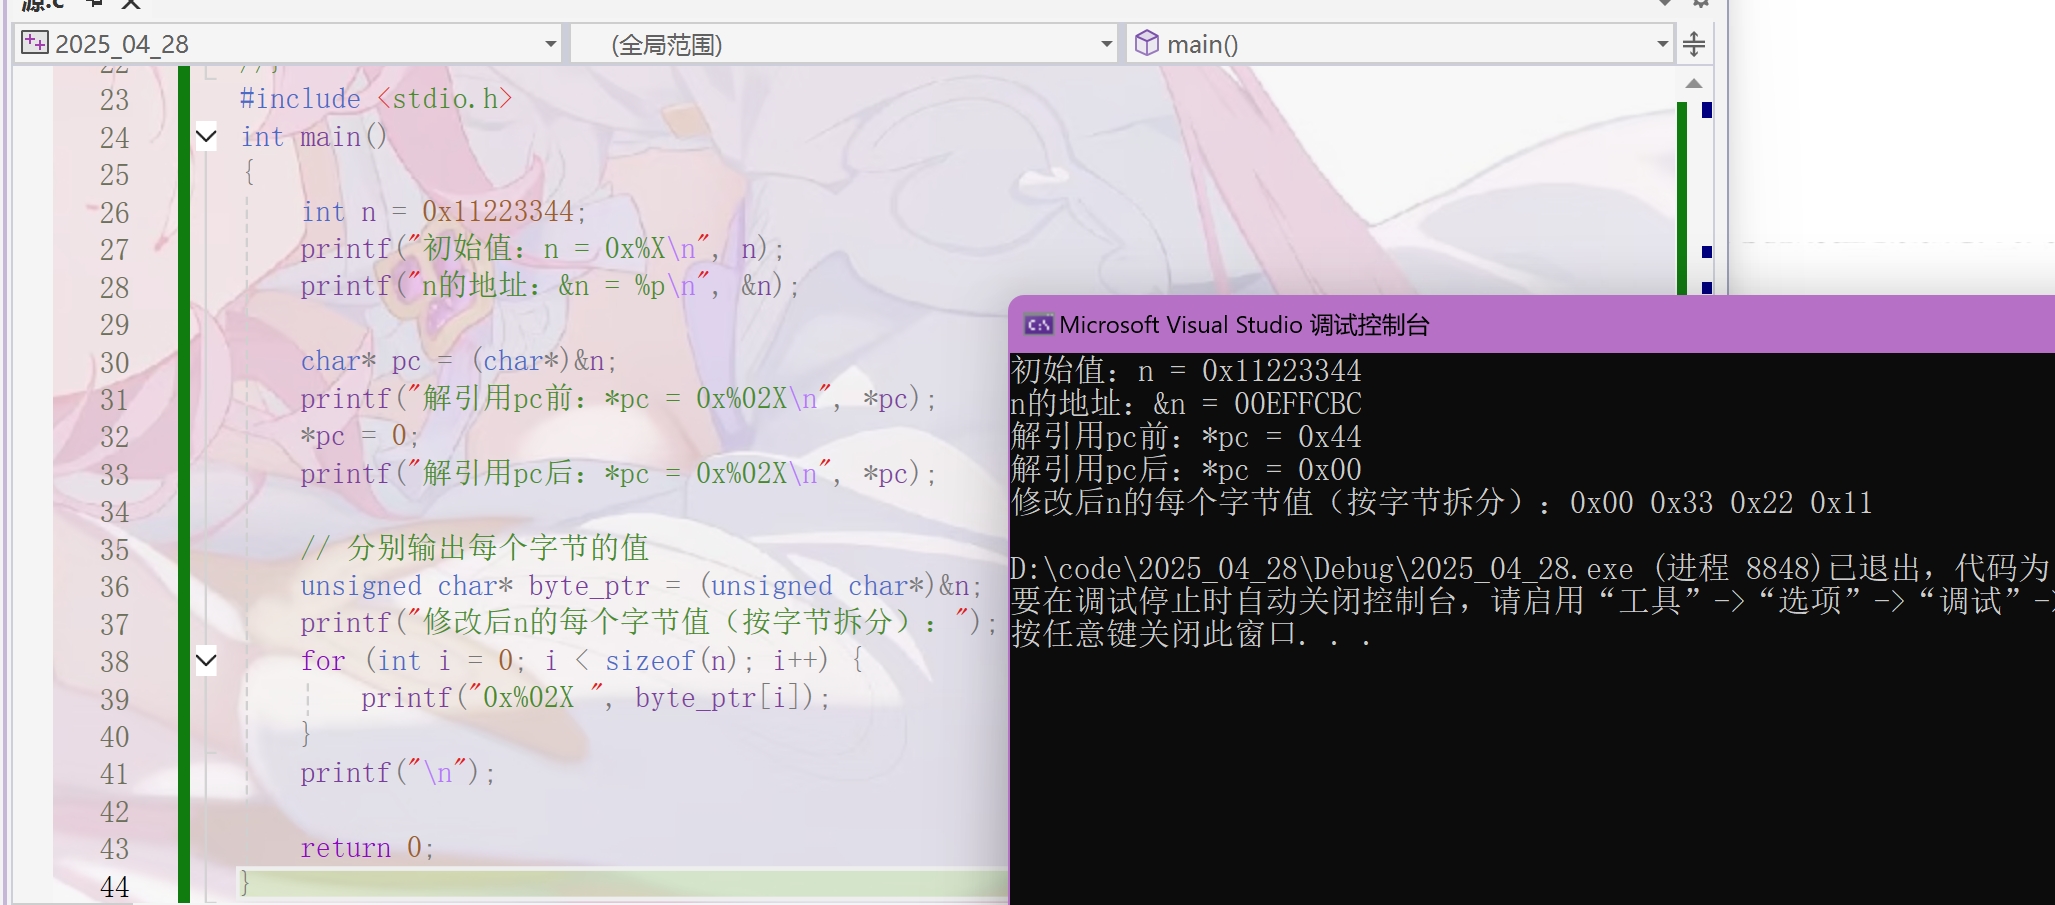Click the 'return 0;' statement
This screenshot has width=2055, height=905.
pyautogui.click(x=367, y=848)
